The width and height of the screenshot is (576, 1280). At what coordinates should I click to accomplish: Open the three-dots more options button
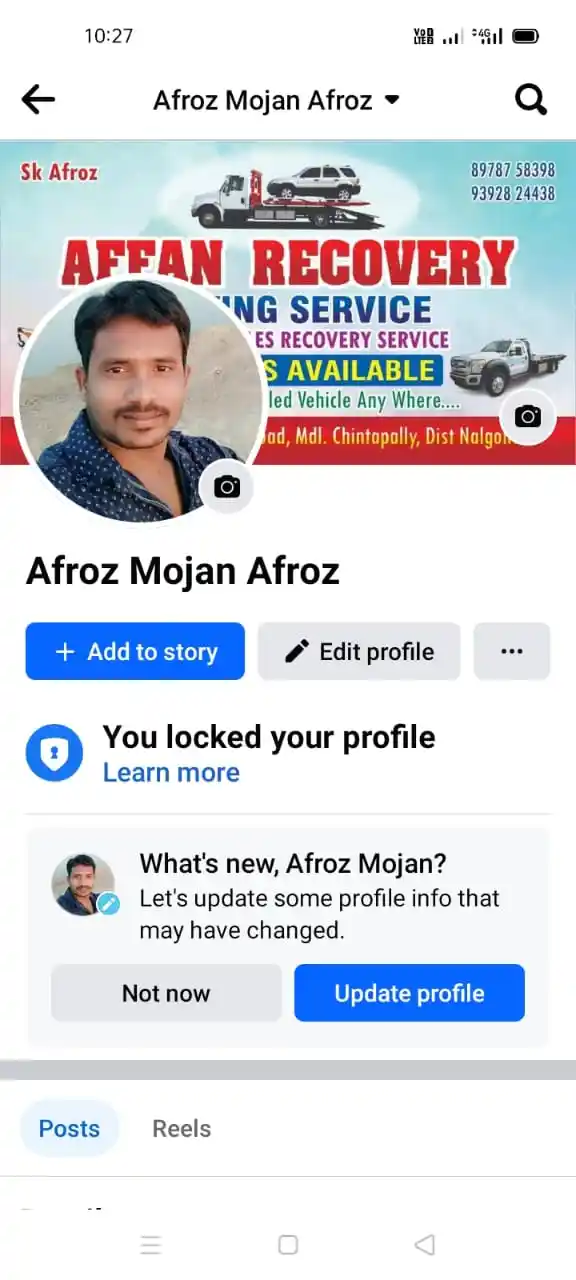pos(512,651)
